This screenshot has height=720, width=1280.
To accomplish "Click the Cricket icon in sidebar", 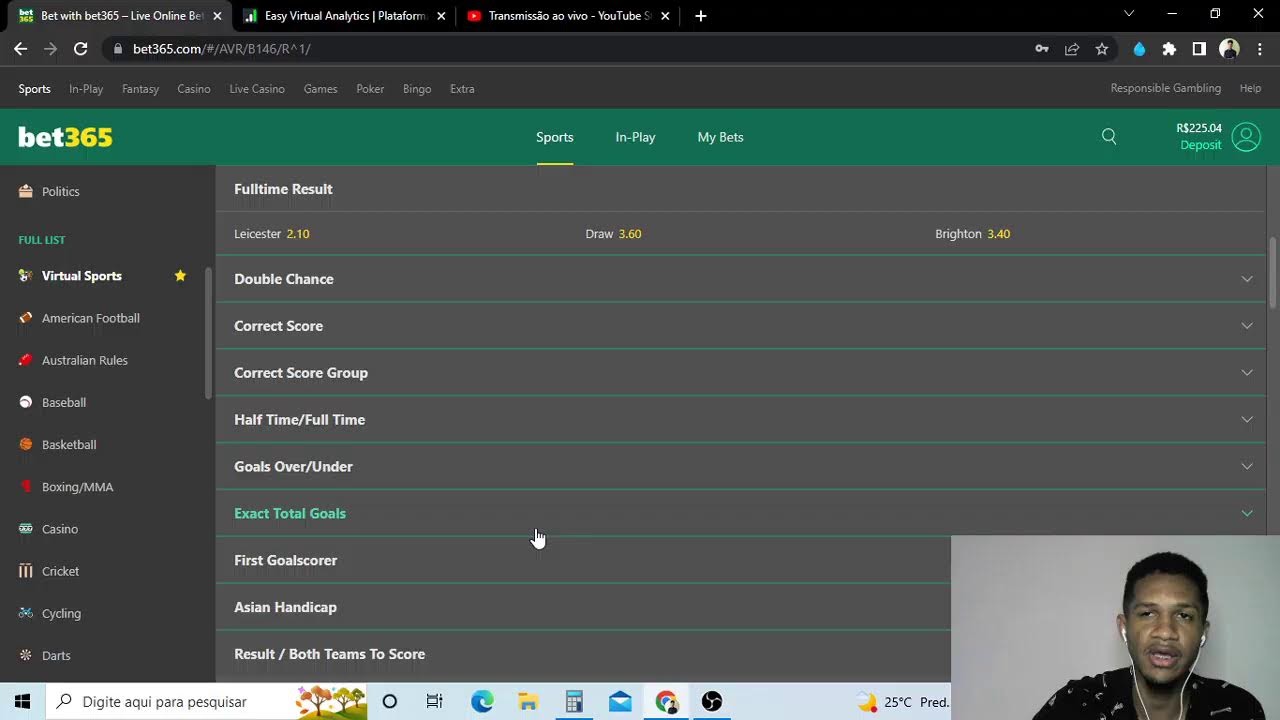I will 26,571.
